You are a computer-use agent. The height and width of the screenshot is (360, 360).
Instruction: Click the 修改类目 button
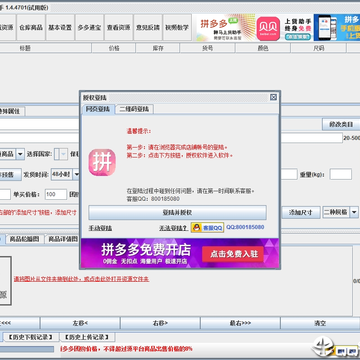click(x=341, y=124)
